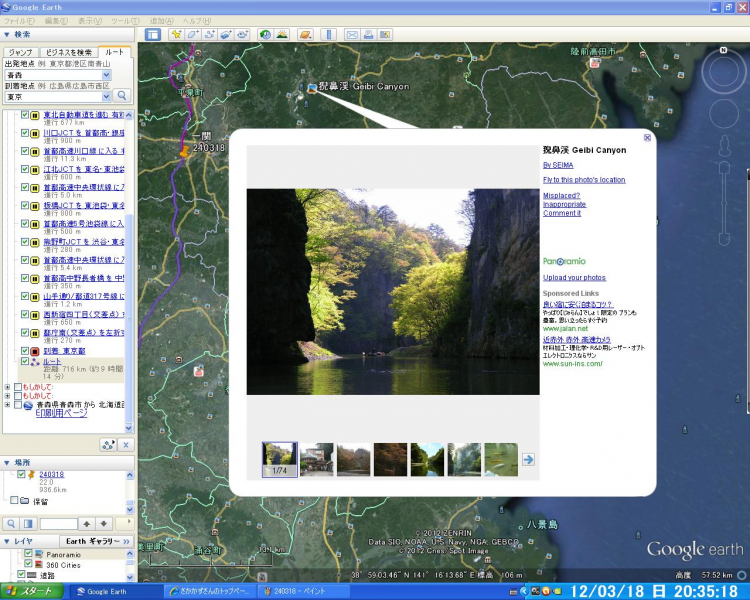View in Google Maps icon
This screenshot has width=750, height=600.
385,34
